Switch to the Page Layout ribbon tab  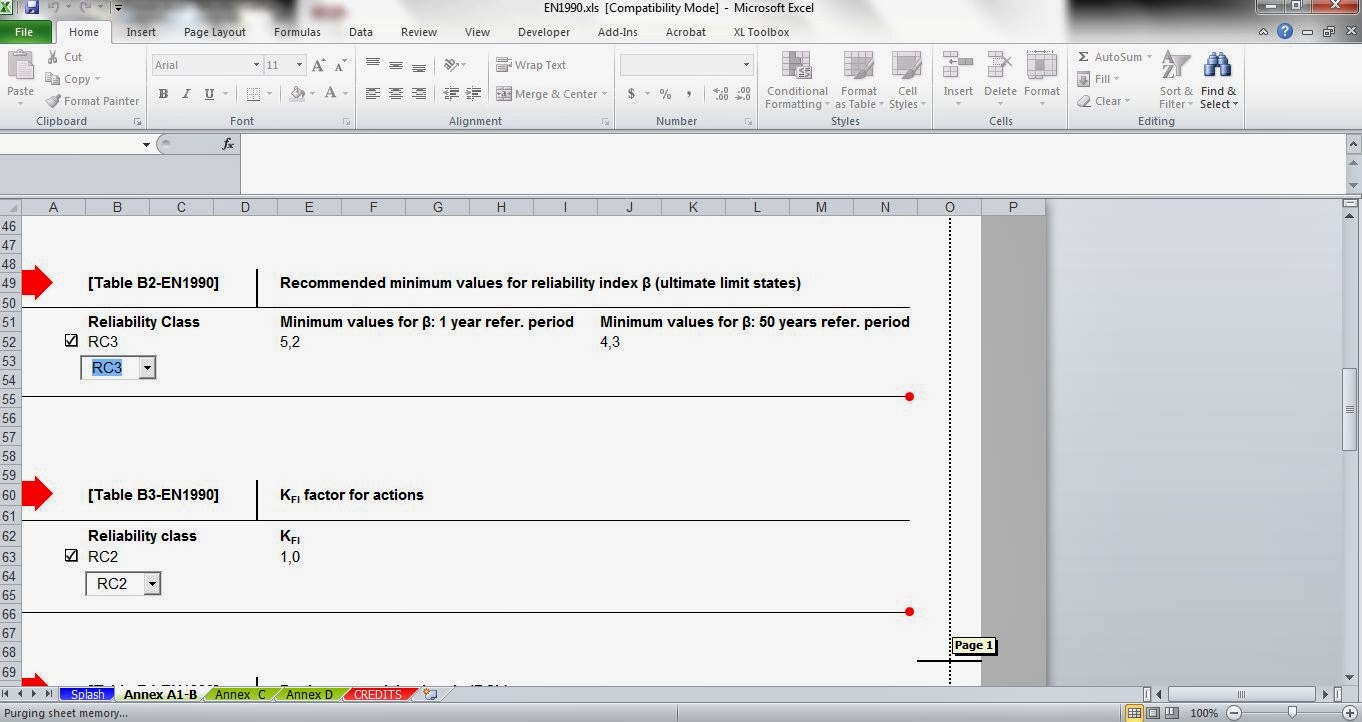[215, 32]
